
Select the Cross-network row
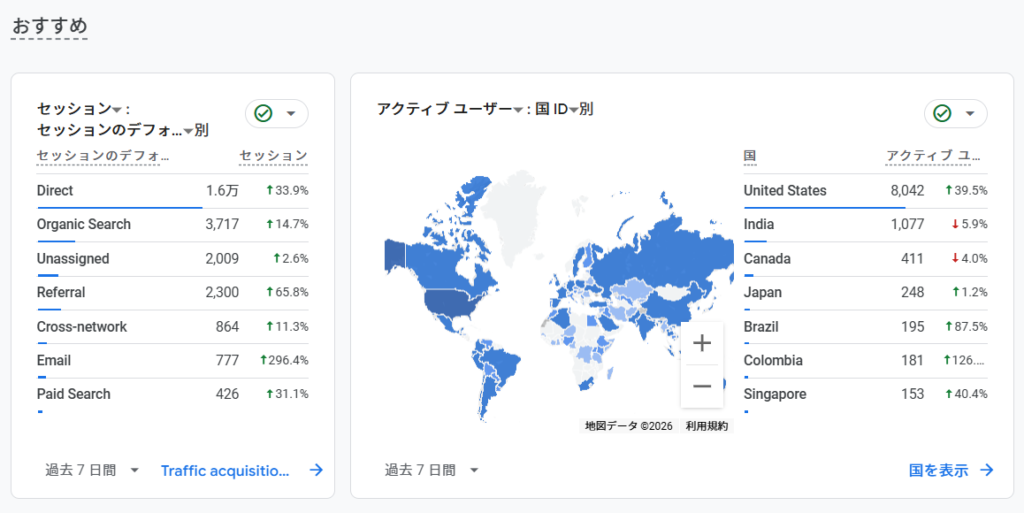point(172,327)
